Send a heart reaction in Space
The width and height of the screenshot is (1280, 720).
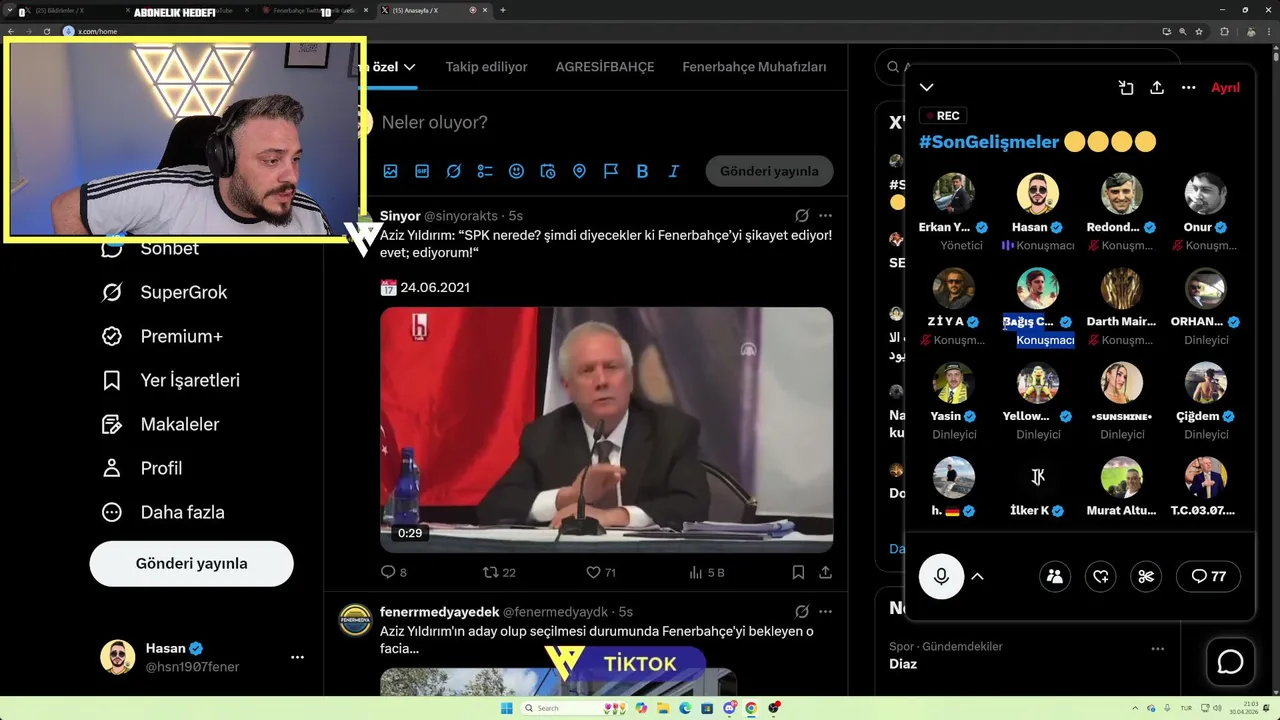1101,576
